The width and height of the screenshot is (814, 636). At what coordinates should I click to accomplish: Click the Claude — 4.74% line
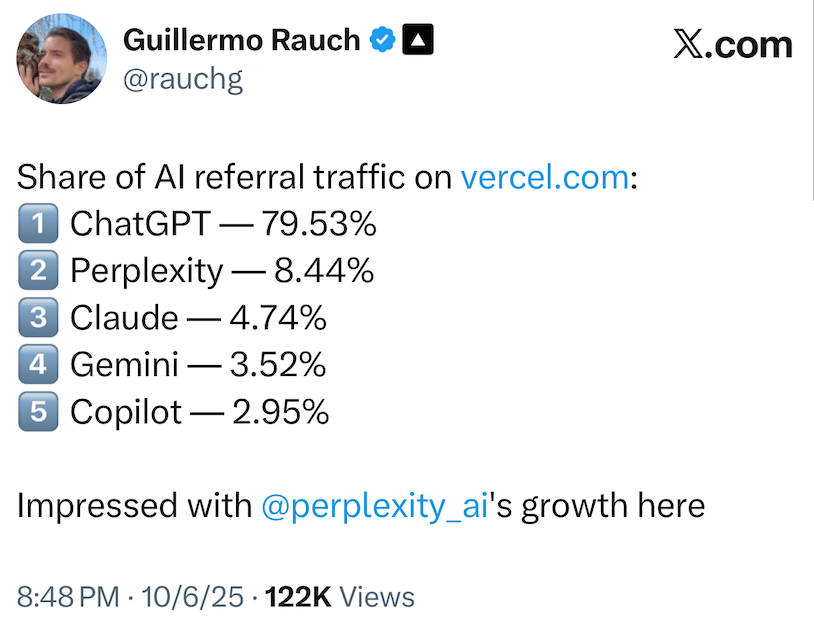198,319
